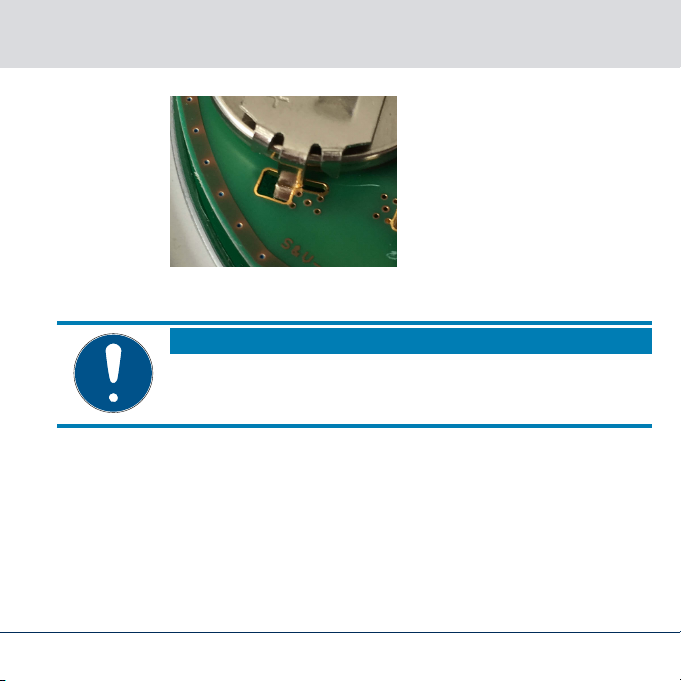Click the copper ring with blue dots on the PCB
The image size is (681, 681).
coord(219,182)
